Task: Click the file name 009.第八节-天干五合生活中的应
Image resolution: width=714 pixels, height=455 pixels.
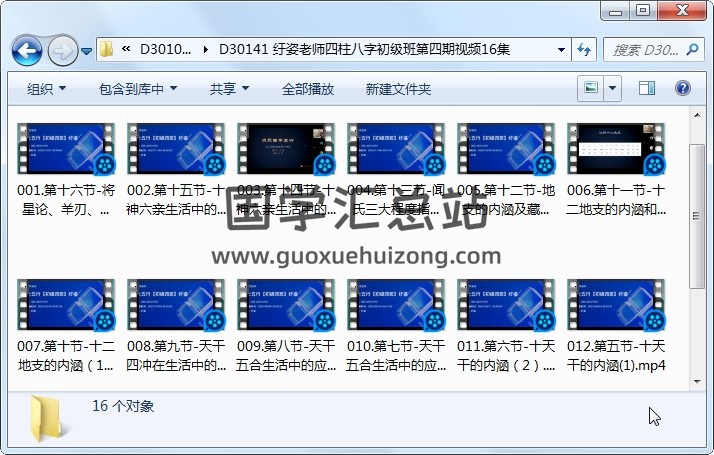Action: (x=286, y=356)
